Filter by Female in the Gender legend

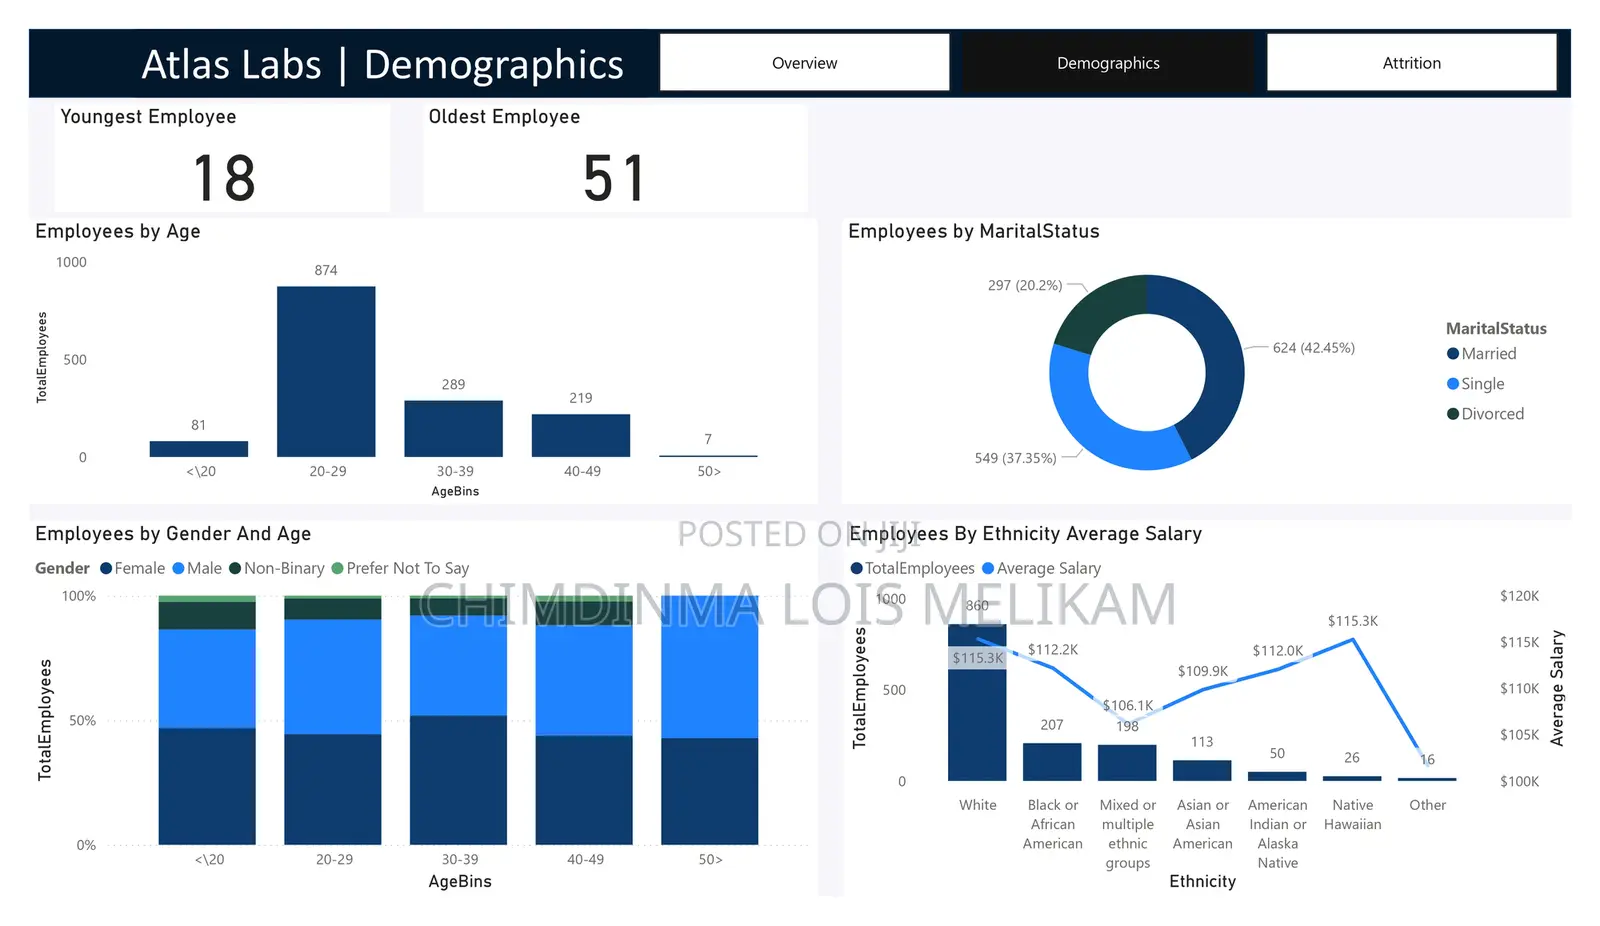point(133,568)
